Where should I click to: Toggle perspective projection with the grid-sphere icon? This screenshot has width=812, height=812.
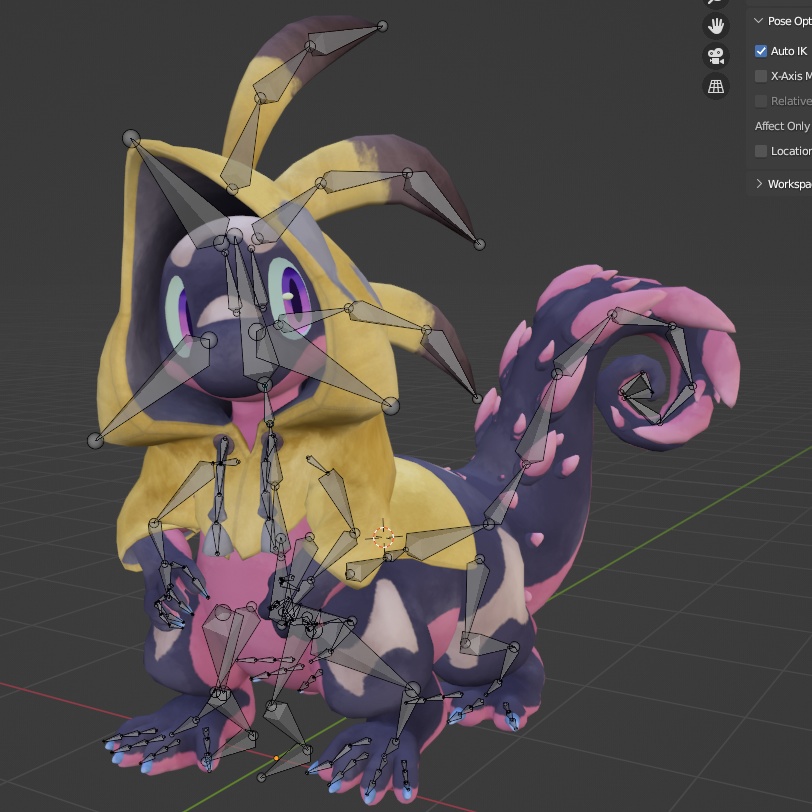click(716, 86)
